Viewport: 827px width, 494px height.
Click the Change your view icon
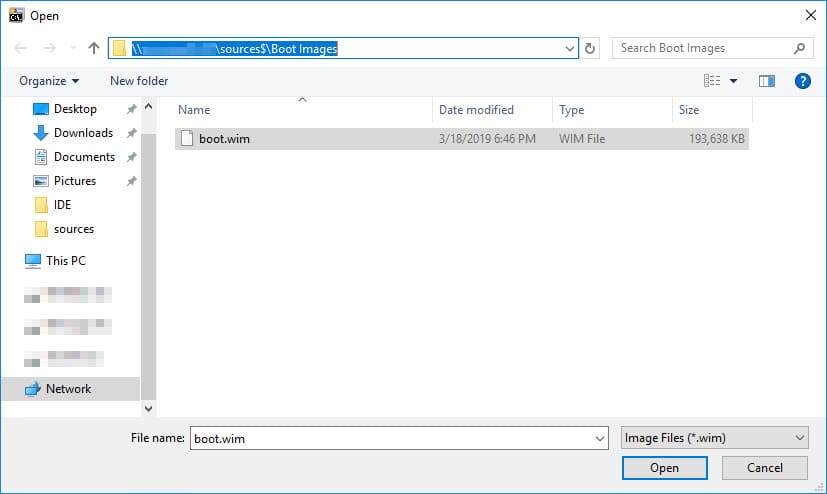pos(712,81)
